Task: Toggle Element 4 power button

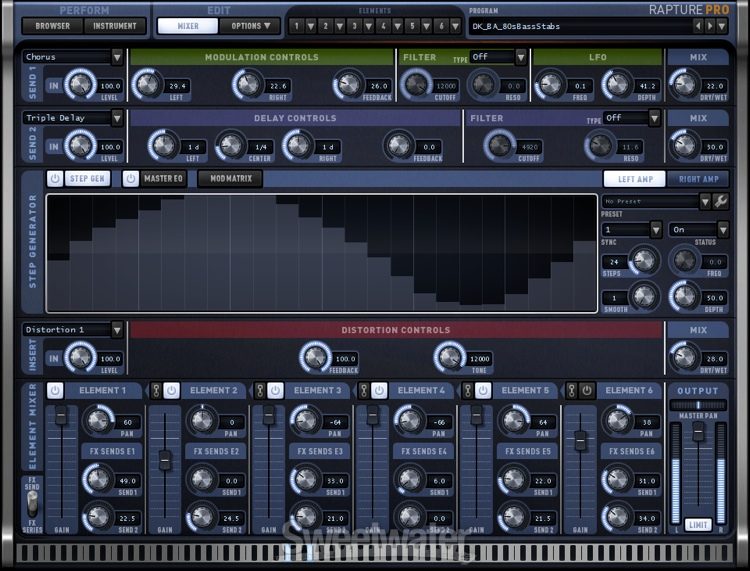Action: (x=379, y=390)
